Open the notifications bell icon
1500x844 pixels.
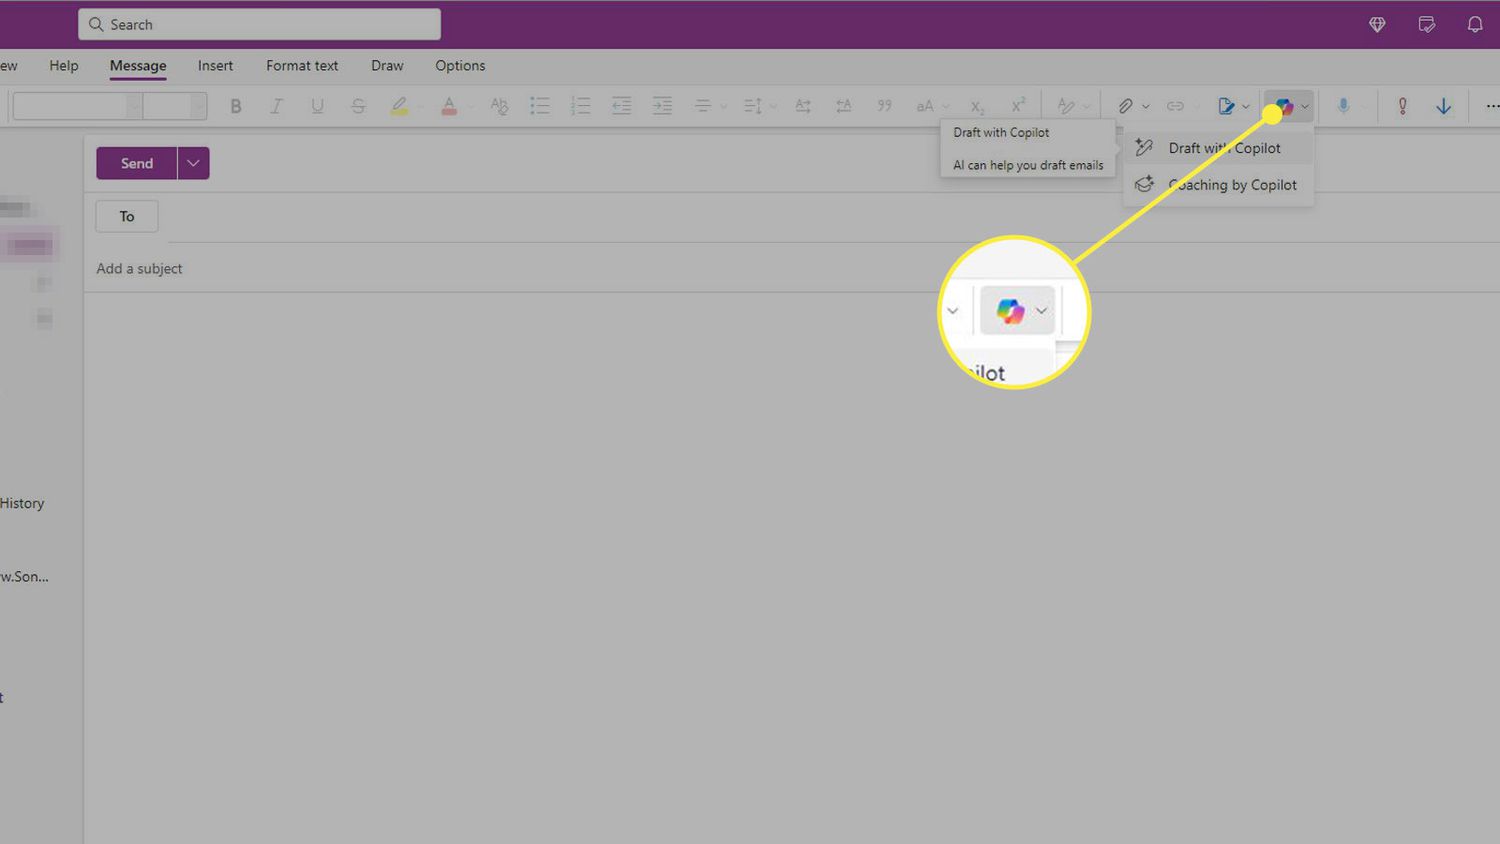point(1474,25)
